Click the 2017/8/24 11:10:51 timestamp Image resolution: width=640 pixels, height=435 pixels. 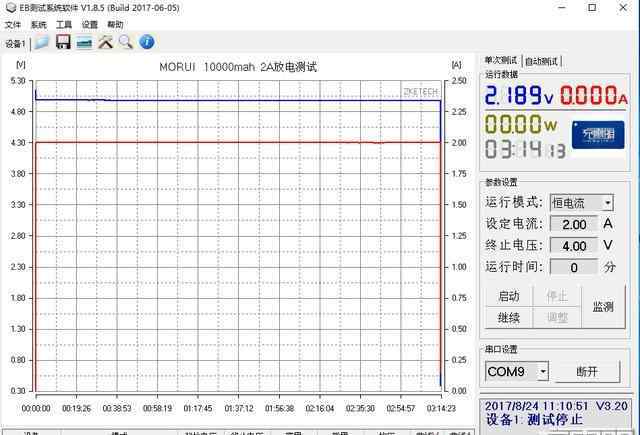coord(537,406)
